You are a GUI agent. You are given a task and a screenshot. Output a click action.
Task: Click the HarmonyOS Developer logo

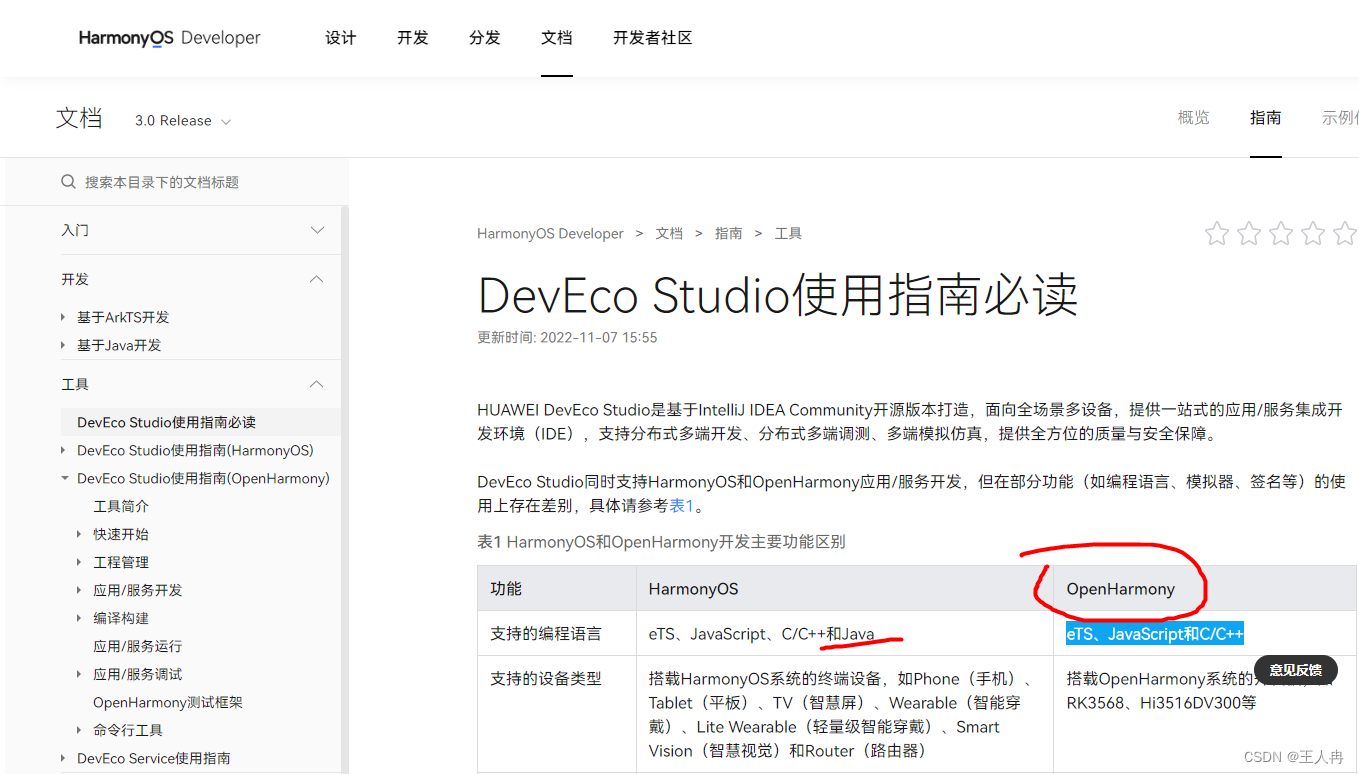(x=169, y=38)
